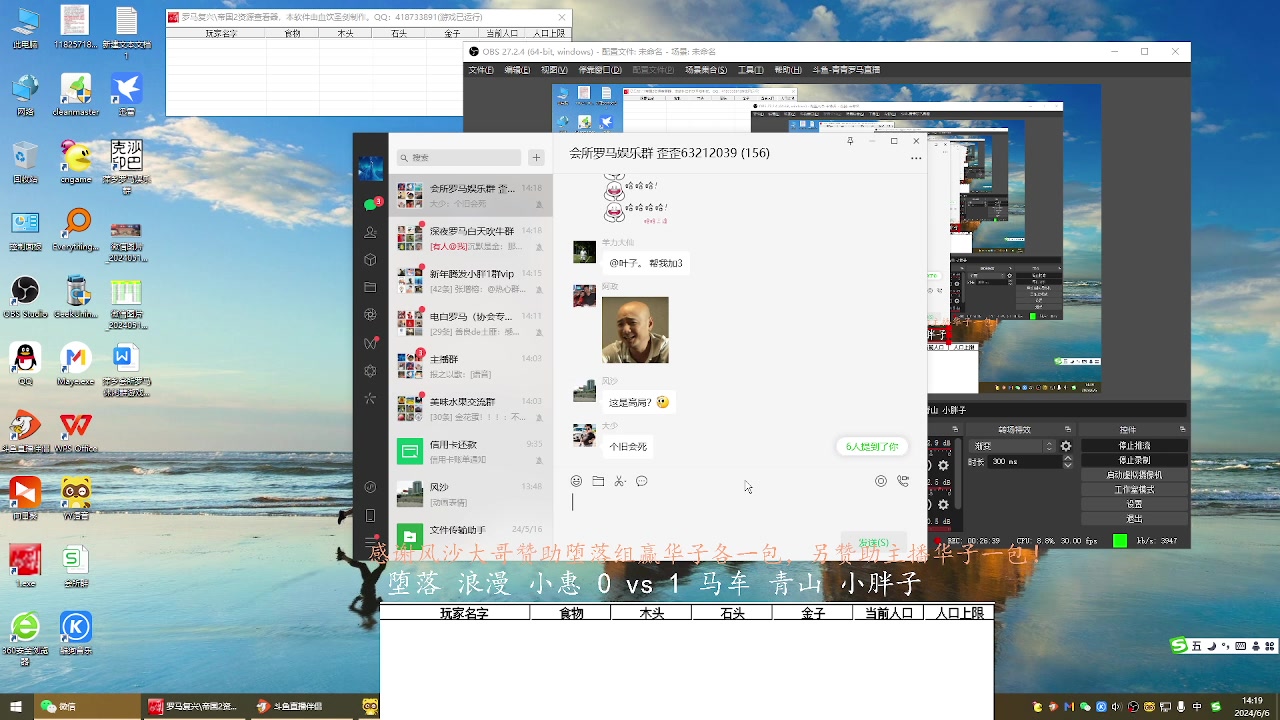Click 停止录制 button in OBS controls

coord(1134,460)
